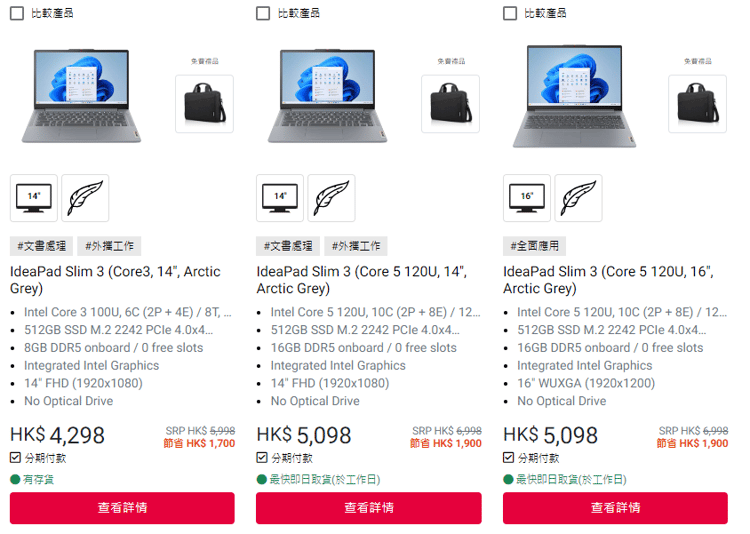Click 查看詳情 for the HK$ 4,298 laptop

[x=122, y=508]
